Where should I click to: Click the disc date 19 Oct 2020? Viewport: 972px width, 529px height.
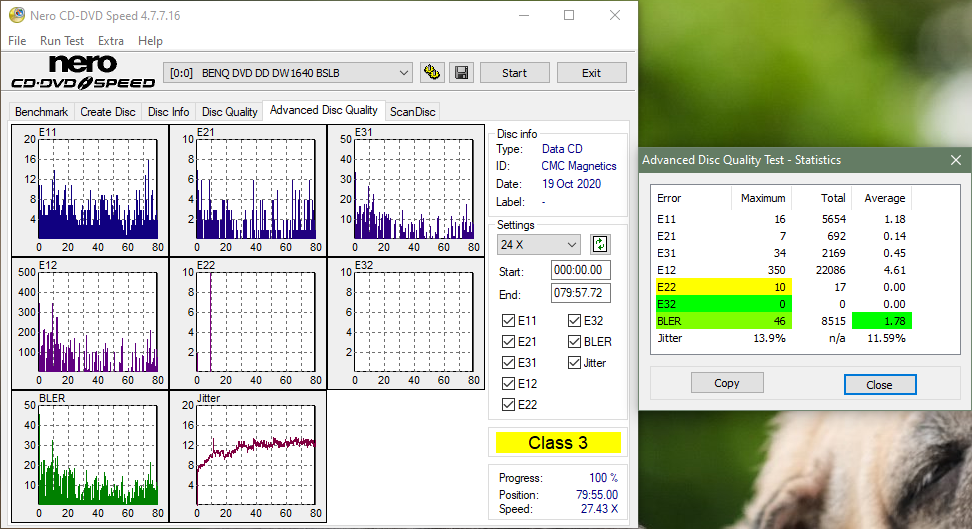571,184
